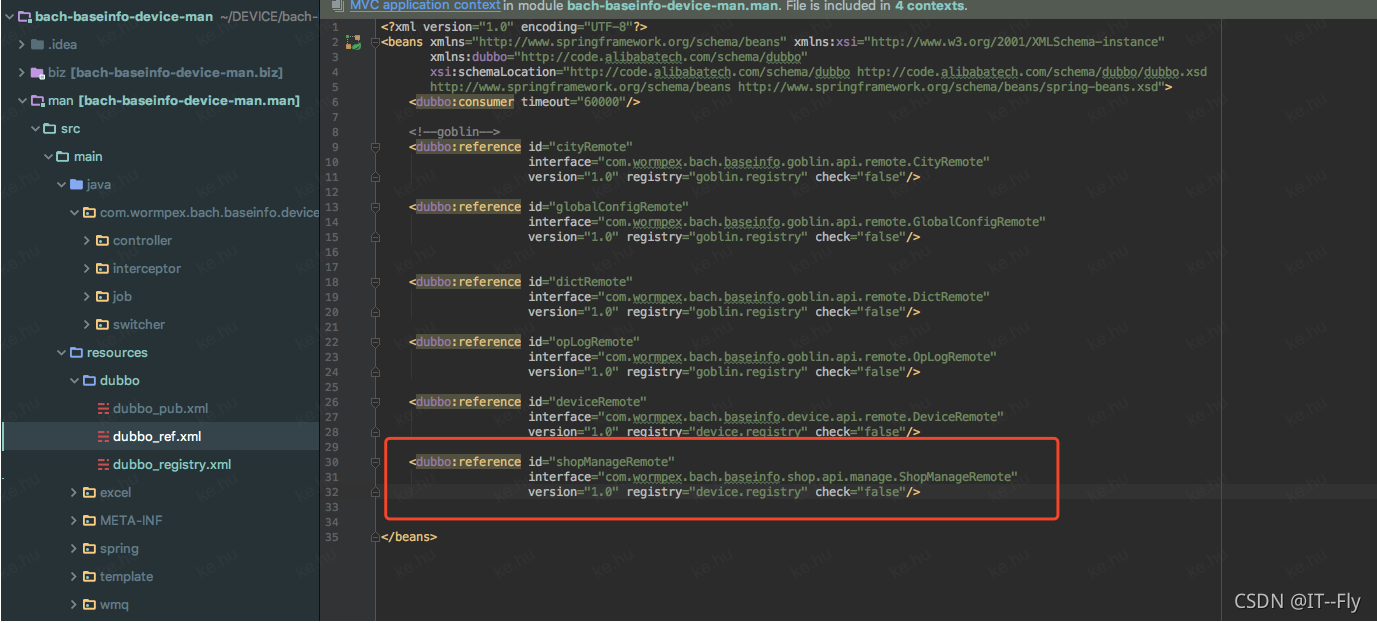Click the closing </beans> tag
Screen dimensions: 1377x623
409,537
